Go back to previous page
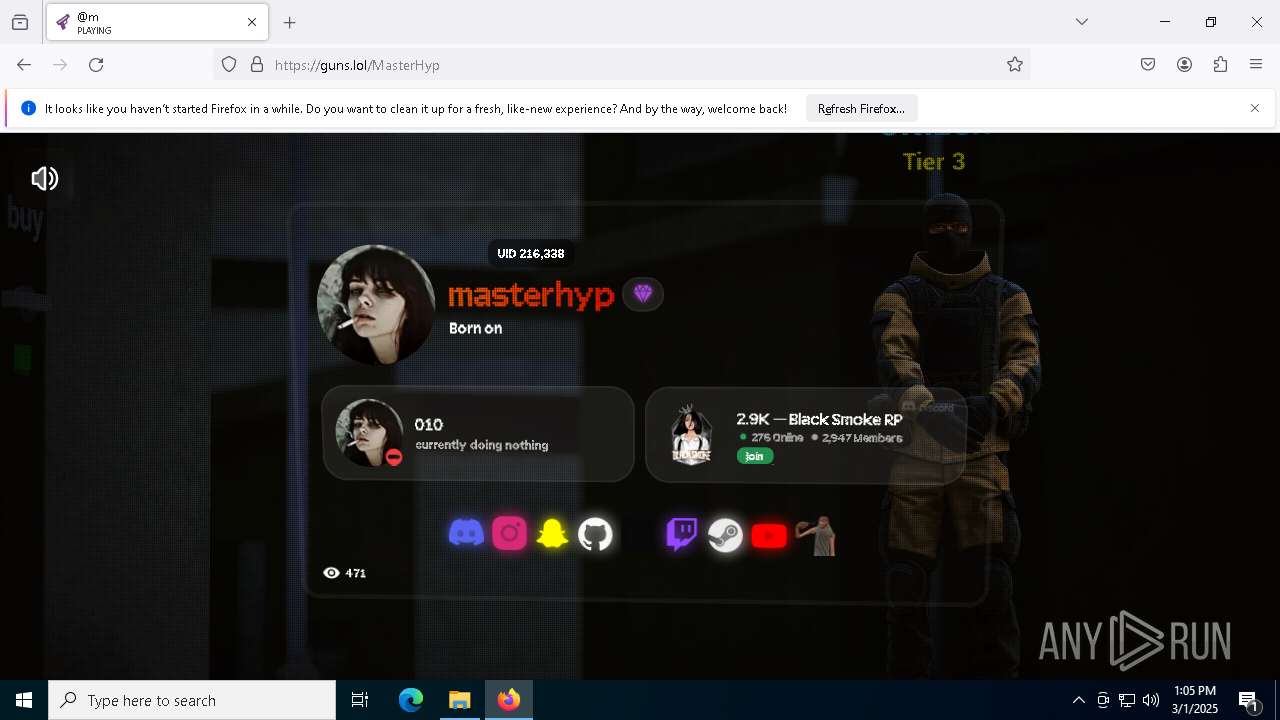This screenshot has width=1280, height=720. point(24,65)
